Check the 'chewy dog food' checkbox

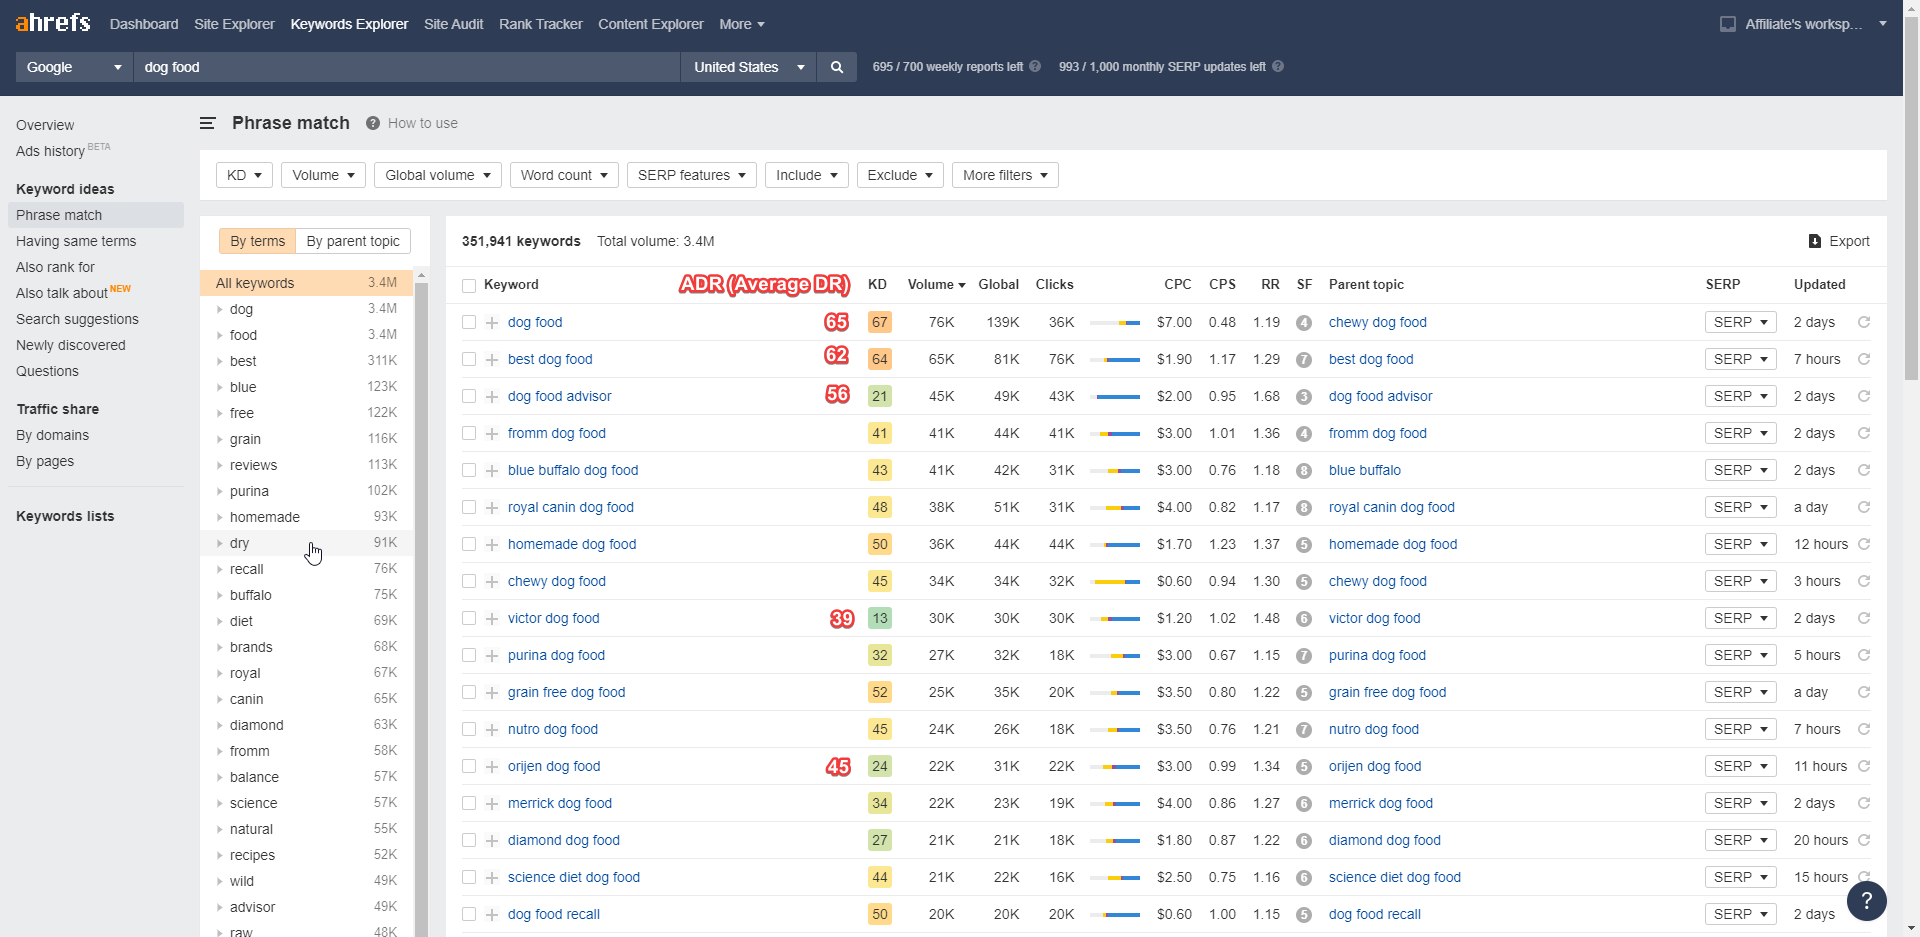469,581
